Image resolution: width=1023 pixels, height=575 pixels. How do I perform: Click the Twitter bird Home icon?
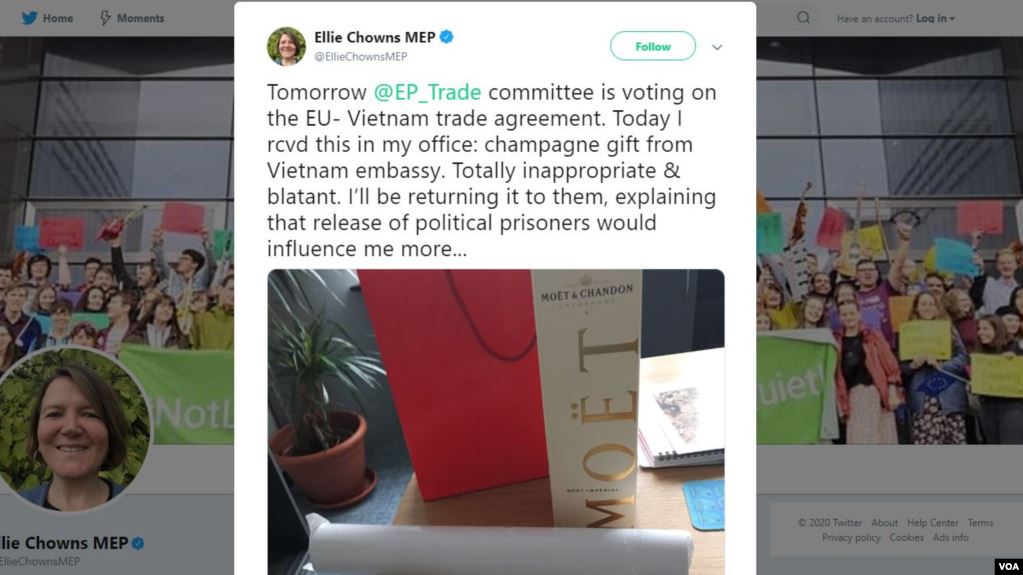point(29,18)
